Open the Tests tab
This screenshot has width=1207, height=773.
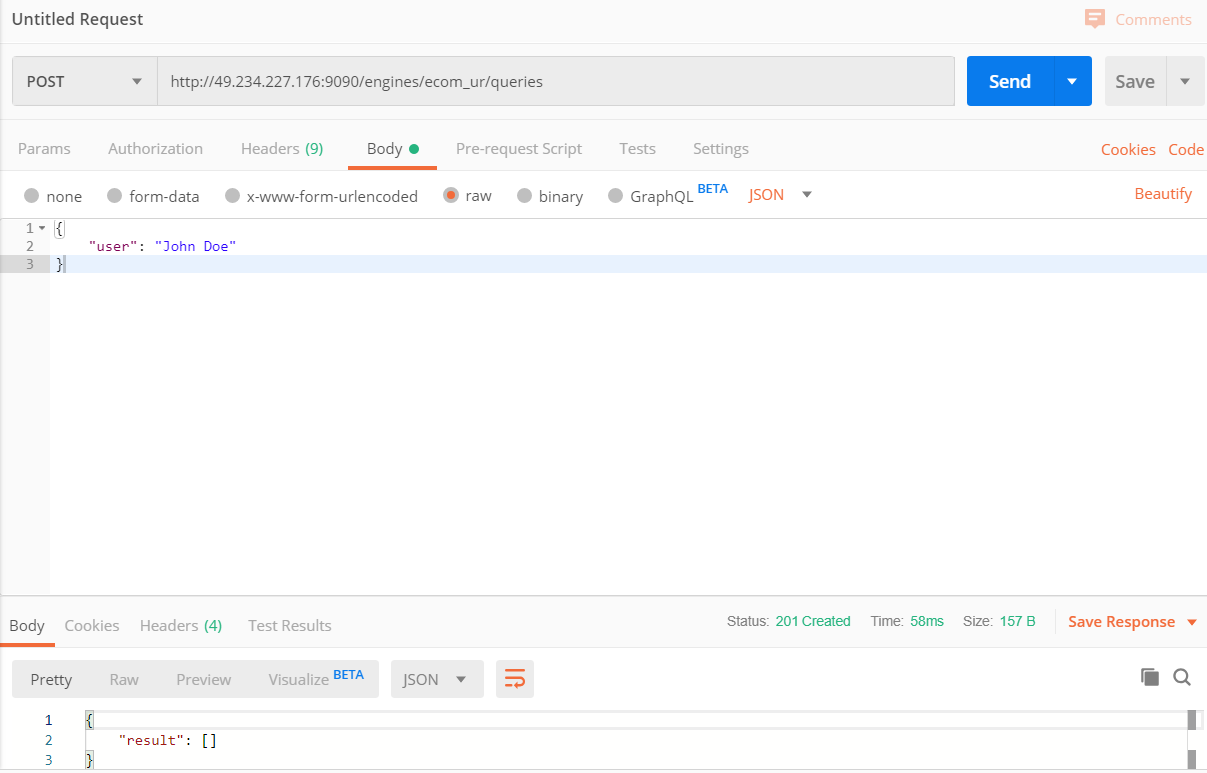coord(637,148)
